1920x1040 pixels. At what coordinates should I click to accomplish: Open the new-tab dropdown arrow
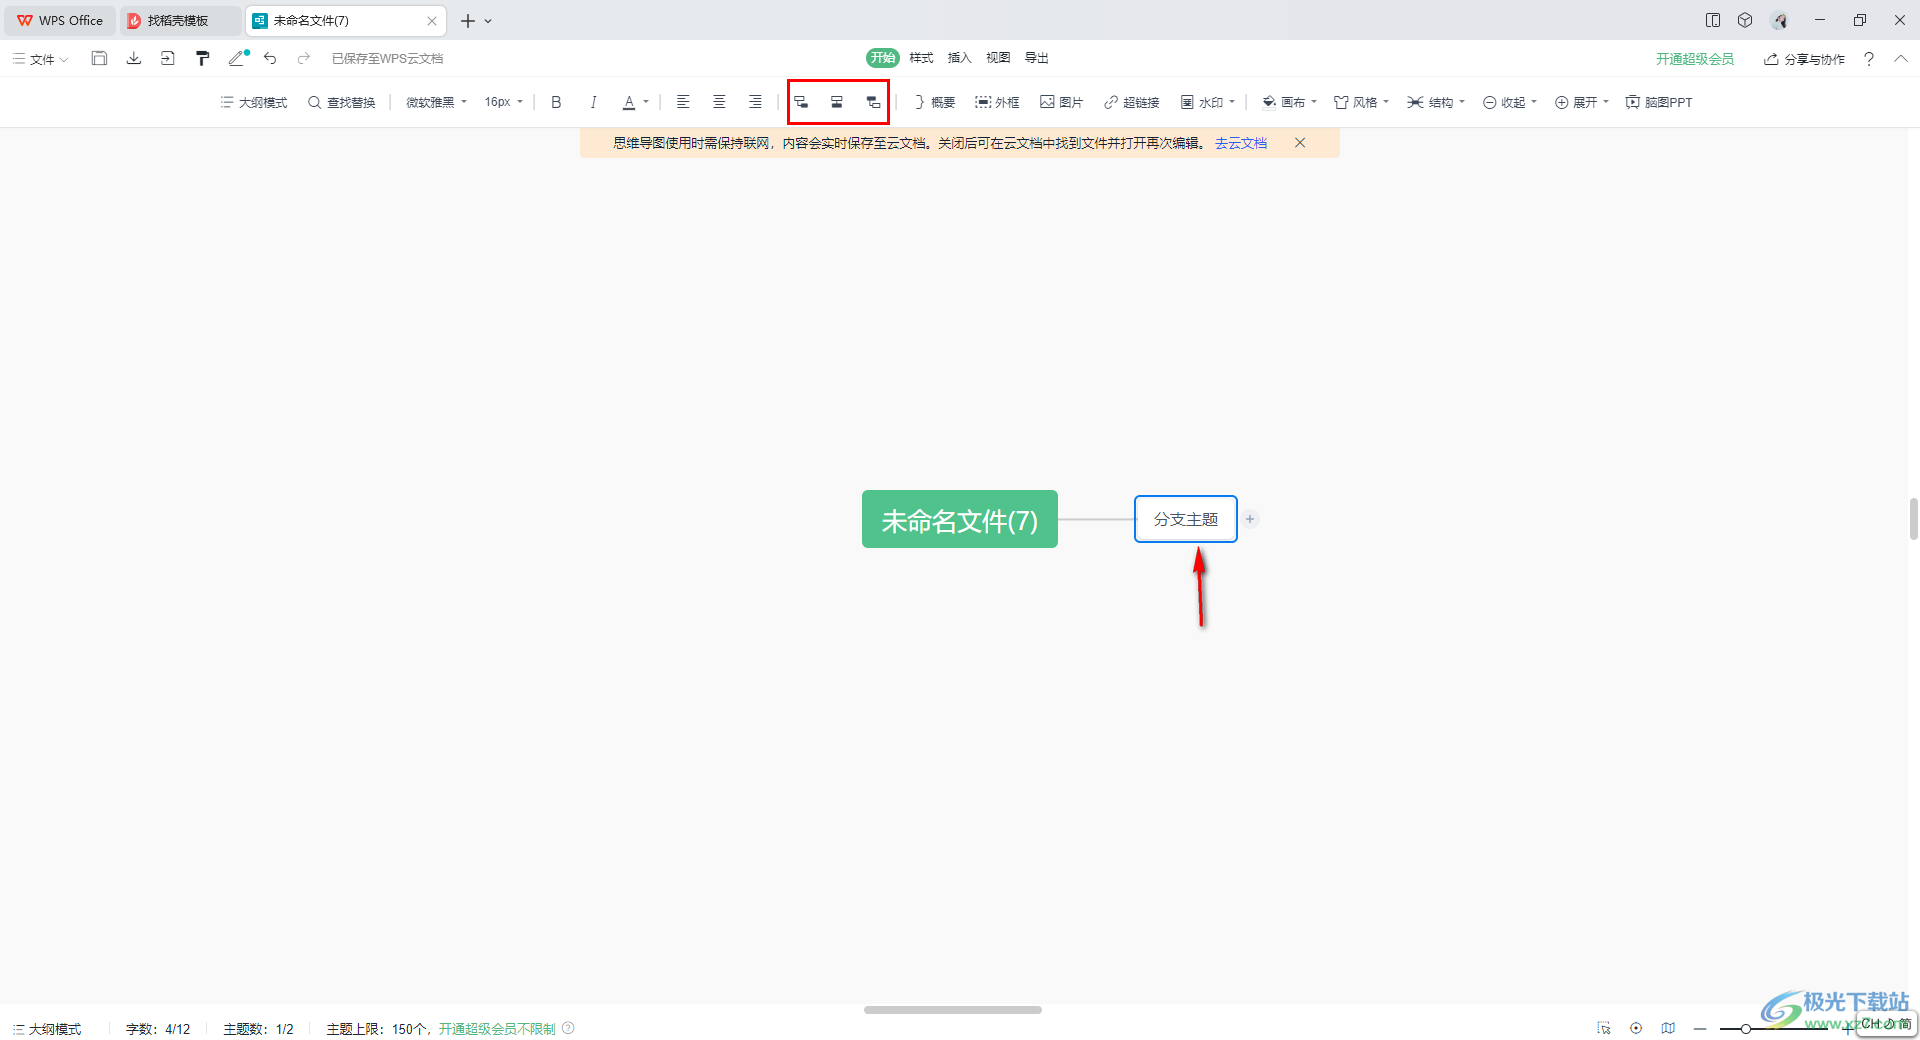488,21
